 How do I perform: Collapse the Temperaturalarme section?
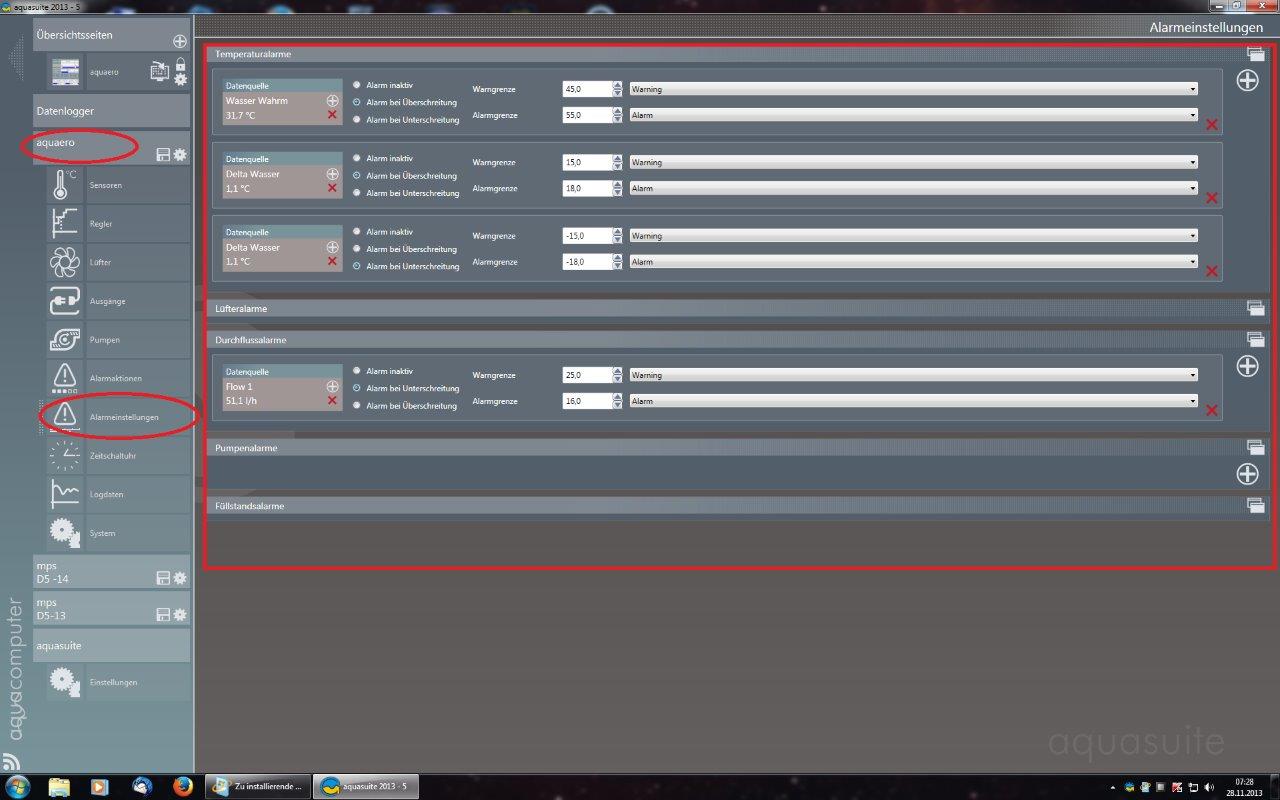click(1255, 54)
